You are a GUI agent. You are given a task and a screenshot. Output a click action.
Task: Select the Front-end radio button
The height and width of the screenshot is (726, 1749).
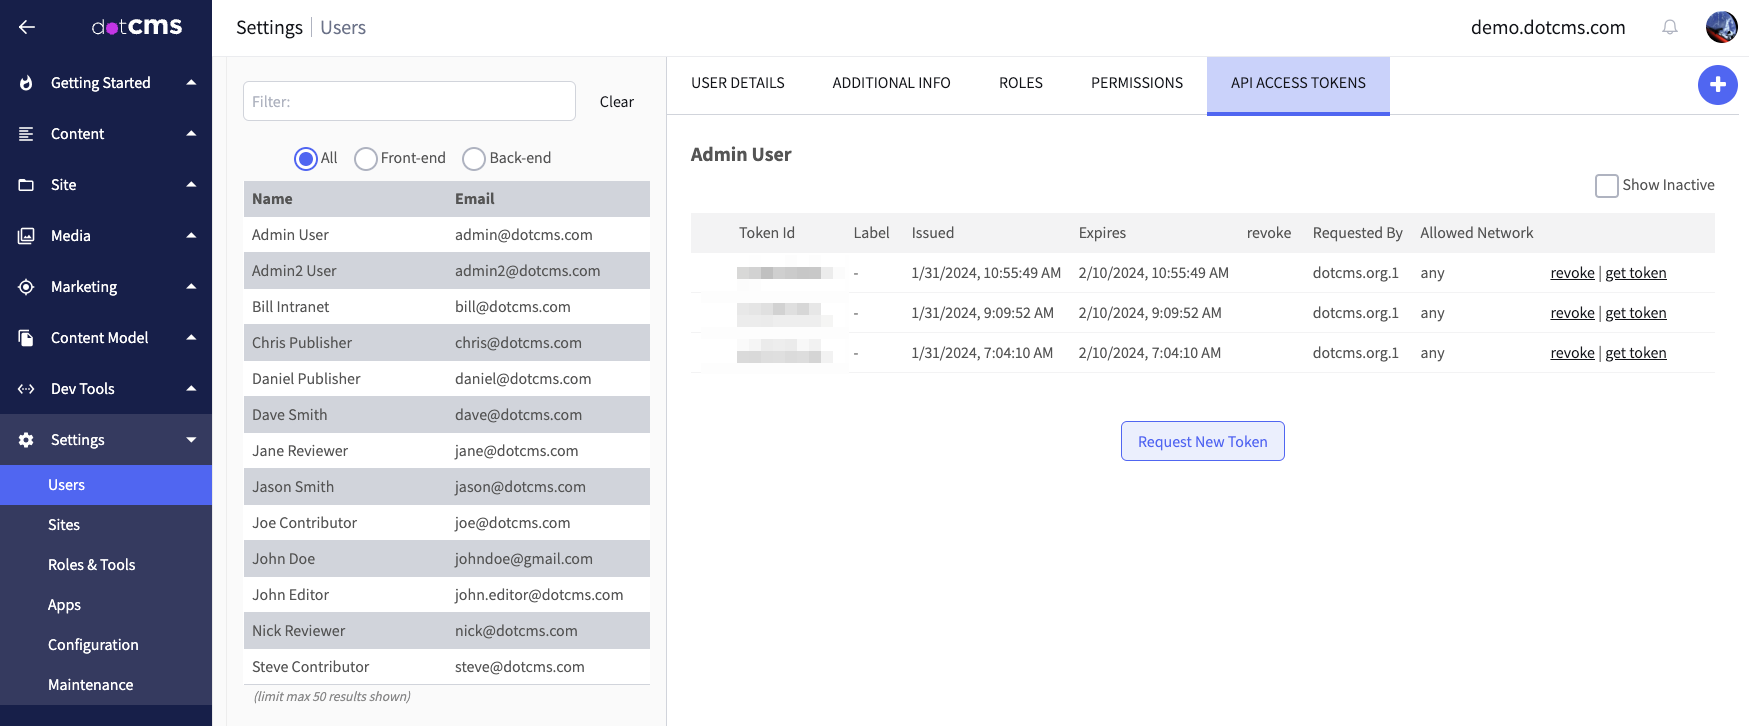(366, 159)
